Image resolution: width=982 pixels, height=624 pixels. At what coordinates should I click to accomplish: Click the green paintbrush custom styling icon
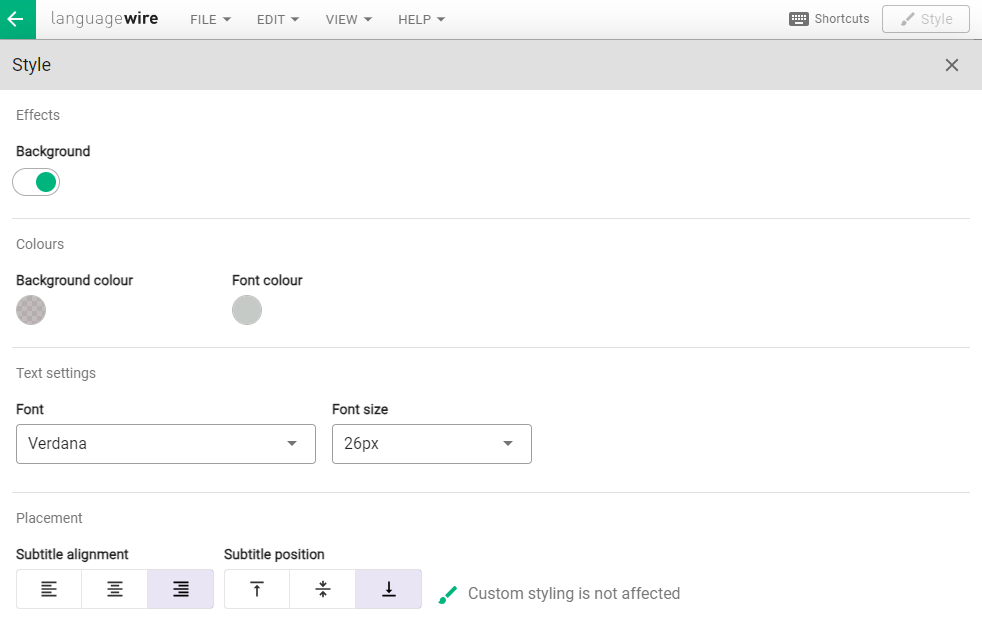(x=448, y=594)
